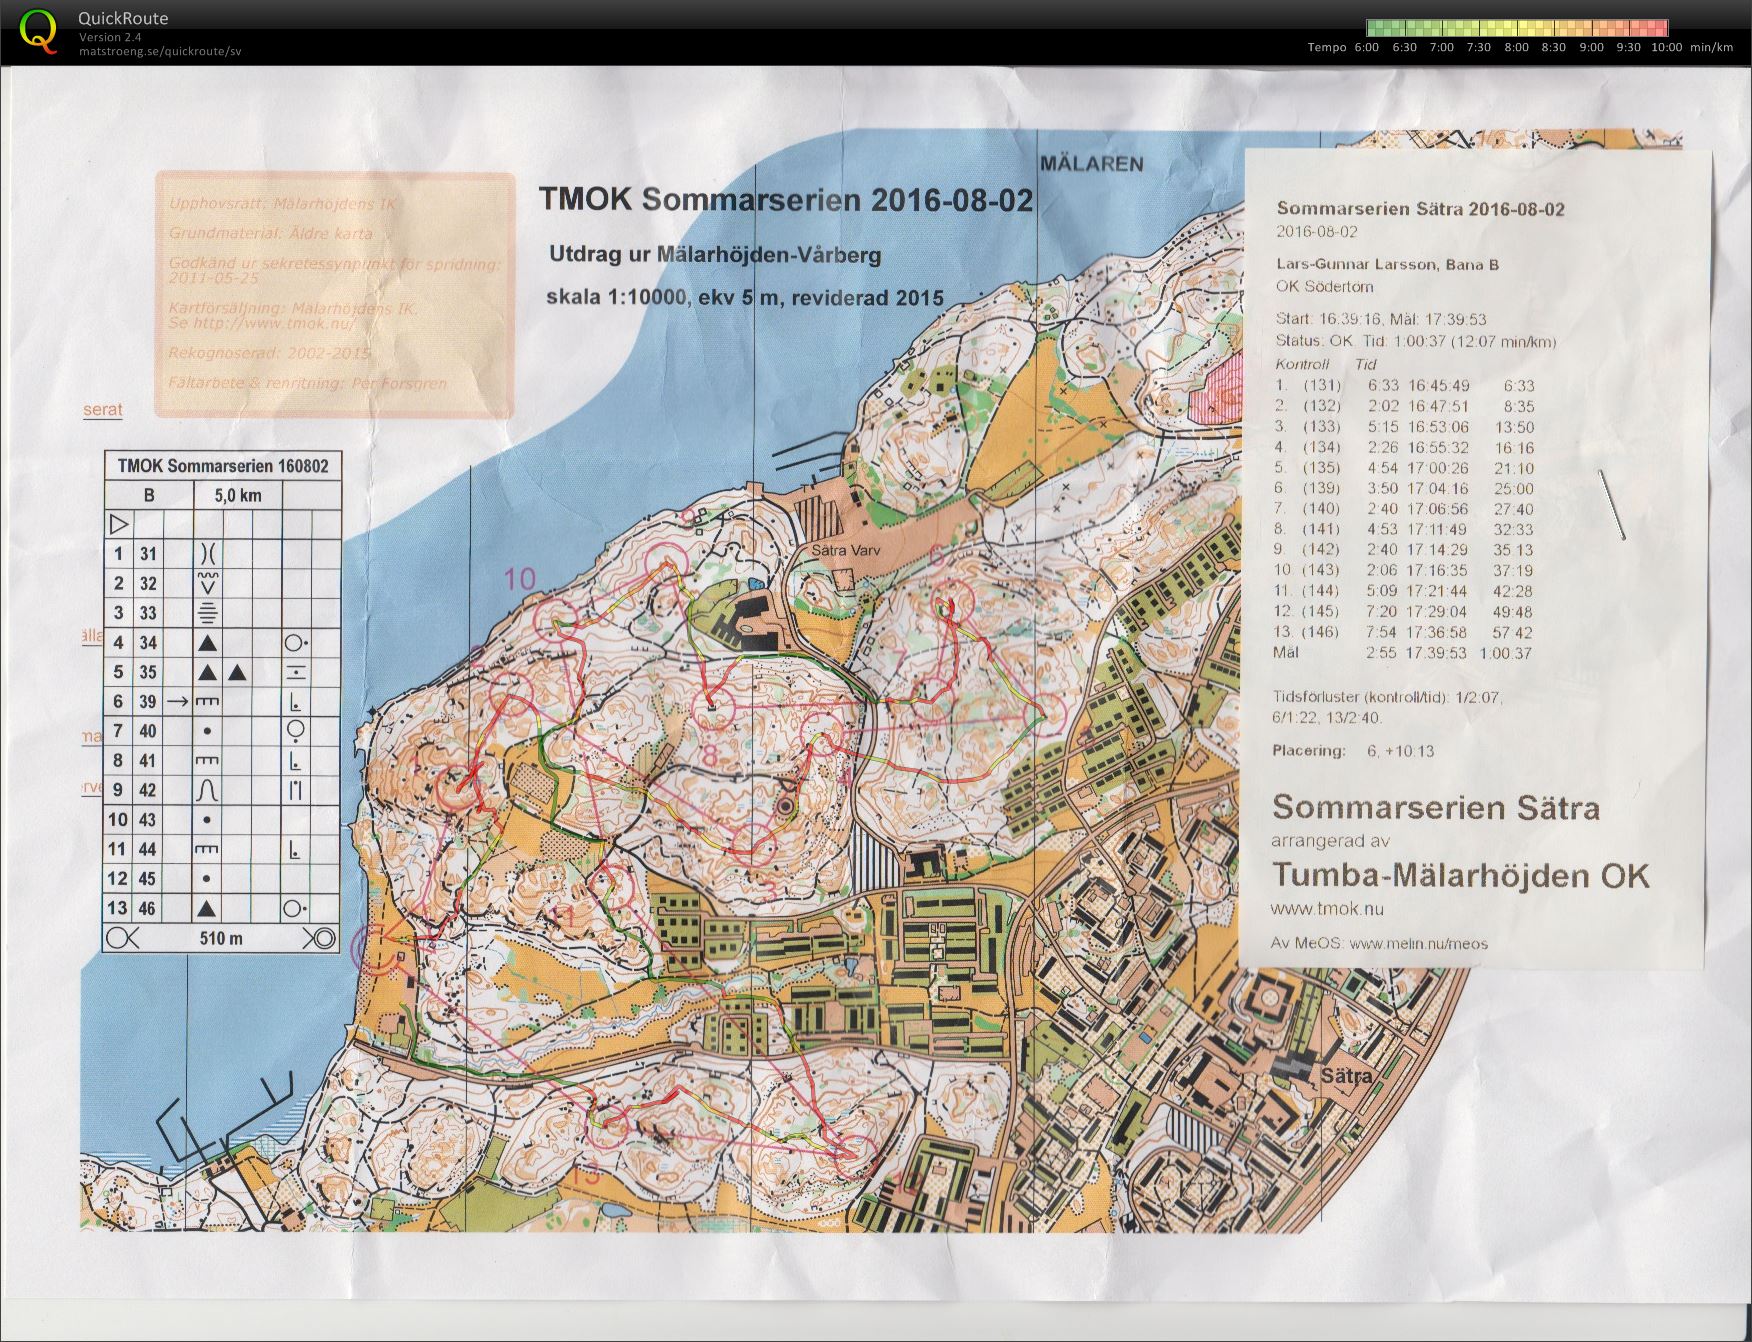Screen dimensions: 1752x1342
Task: Click the double boulder symbol in row 5
Action: [x=222, y=672]
